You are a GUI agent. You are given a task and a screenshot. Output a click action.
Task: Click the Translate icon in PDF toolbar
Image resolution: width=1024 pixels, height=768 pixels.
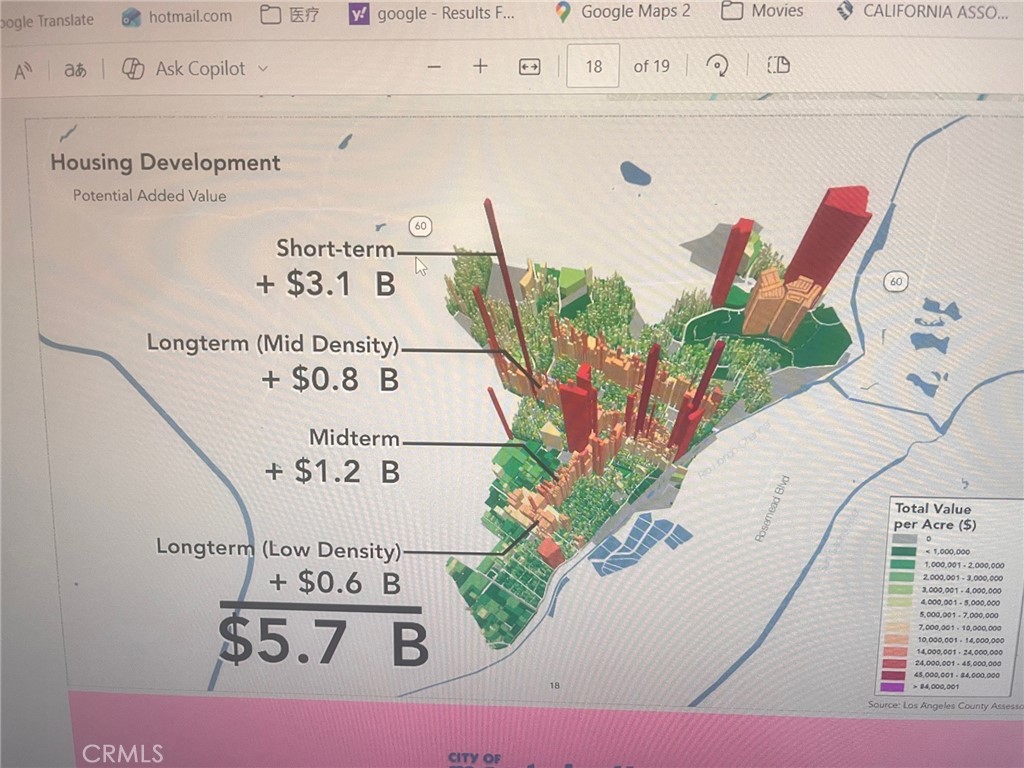pos(75,70)
